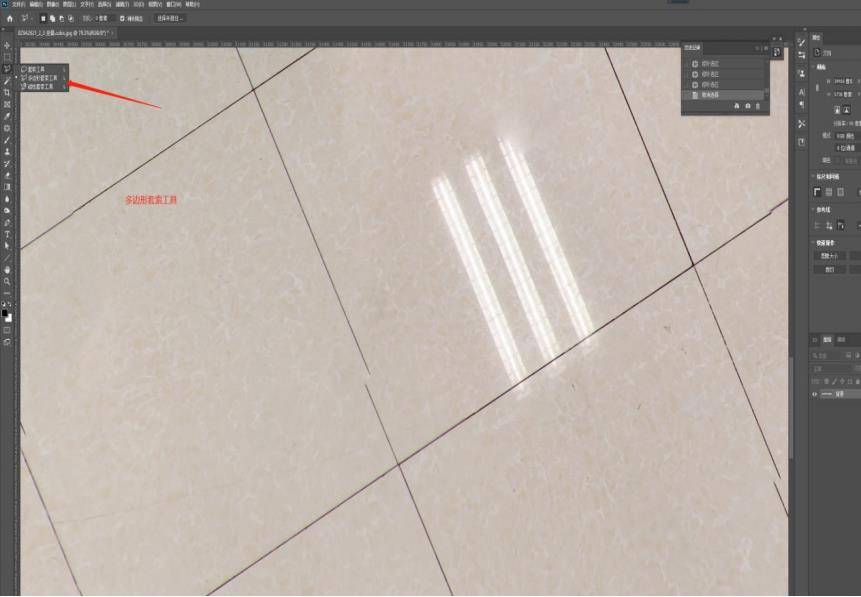Select the Move tool
This screenshot has width=861, height=597.
pyautogui.click(x=7, y=46)
